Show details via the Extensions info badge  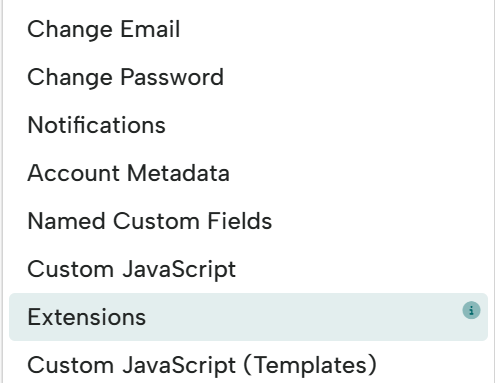[471, 310]
